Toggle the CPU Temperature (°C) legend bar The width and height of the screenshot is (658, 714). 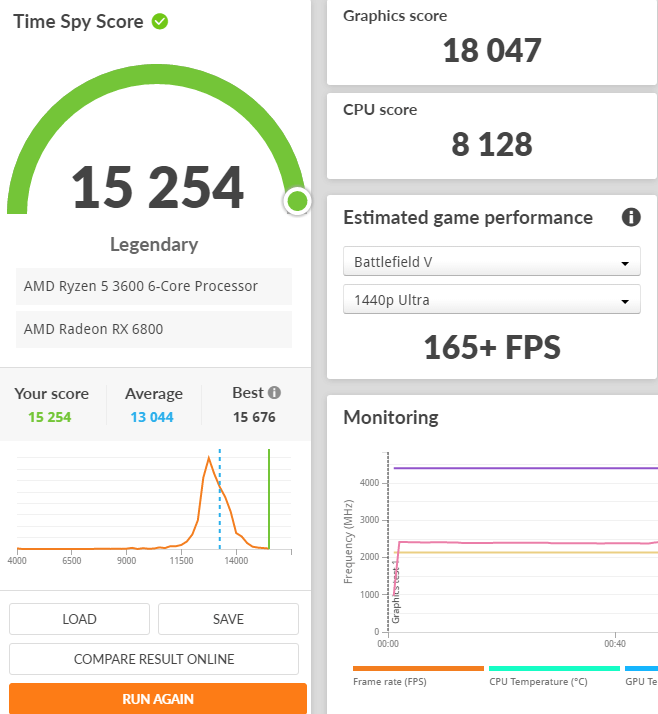(x=554, y=668)
